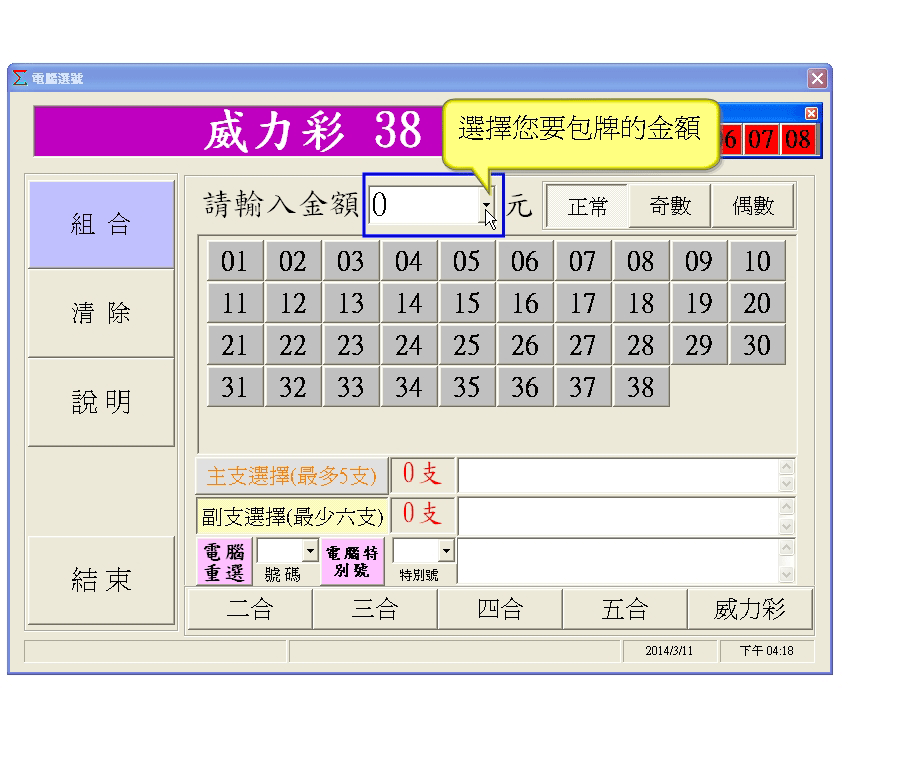Toggle number 35
Image resolution: width=903 pixels, height=763 pixels.
[467, 387]
